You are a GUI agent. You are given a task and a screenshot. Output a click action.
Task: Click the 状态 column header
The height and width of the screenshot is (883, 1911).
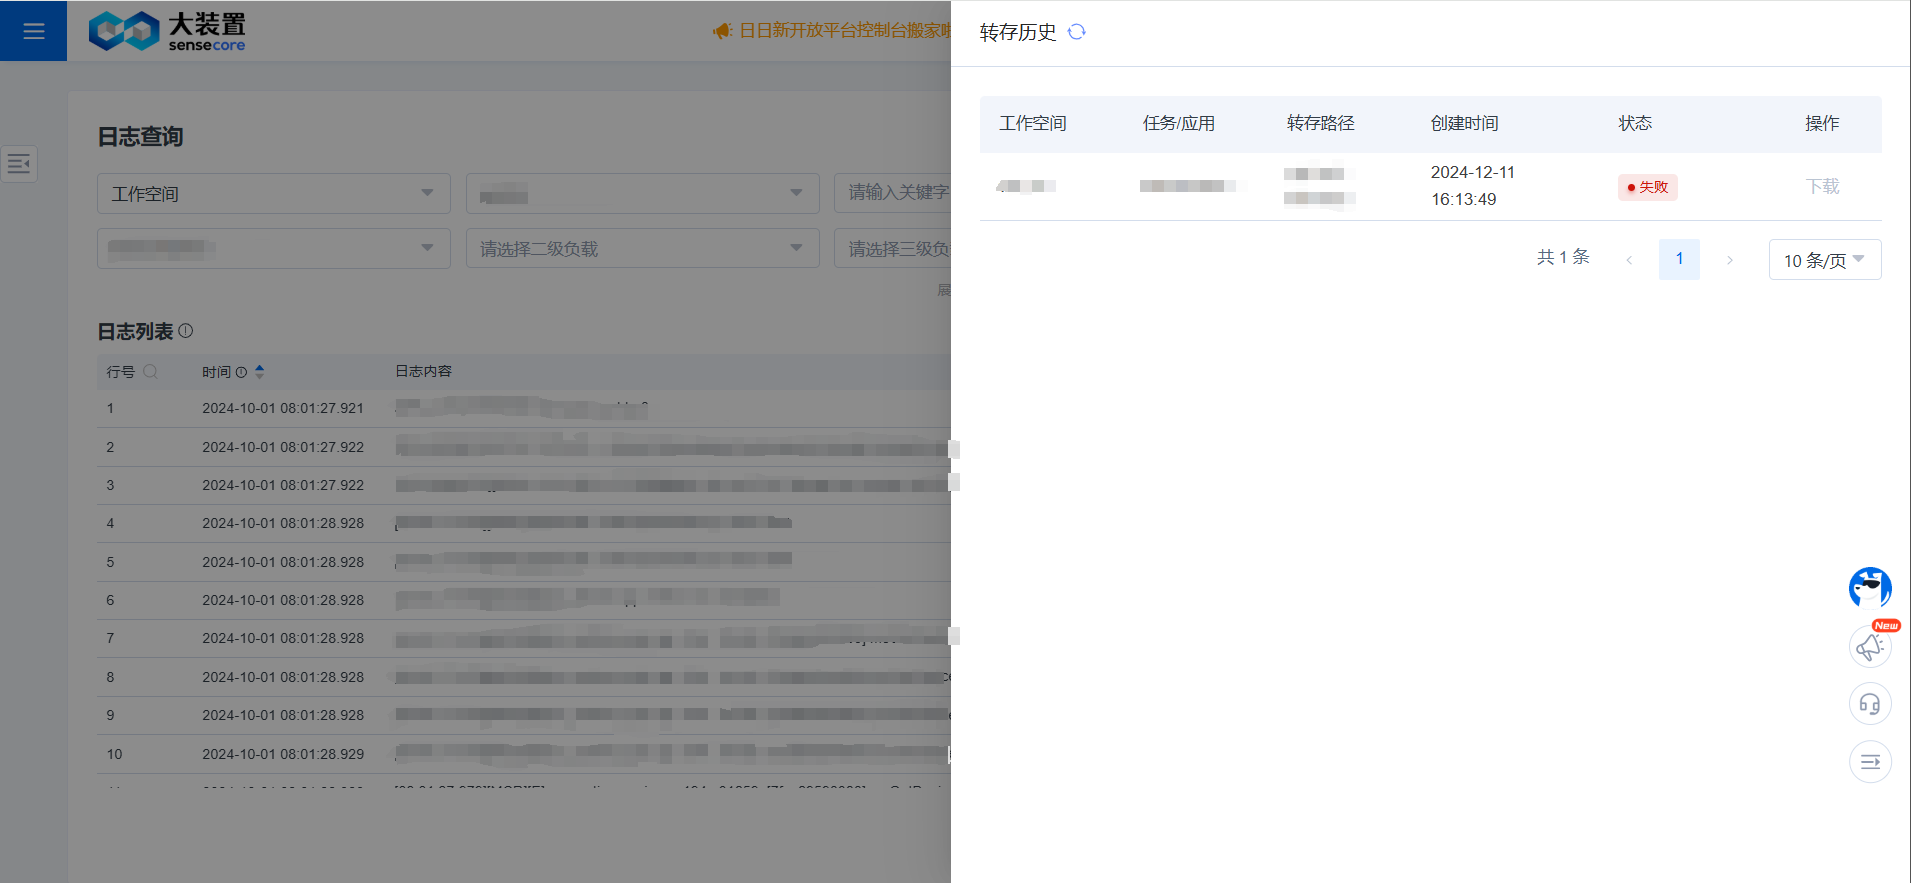(x=1635, y=123)
